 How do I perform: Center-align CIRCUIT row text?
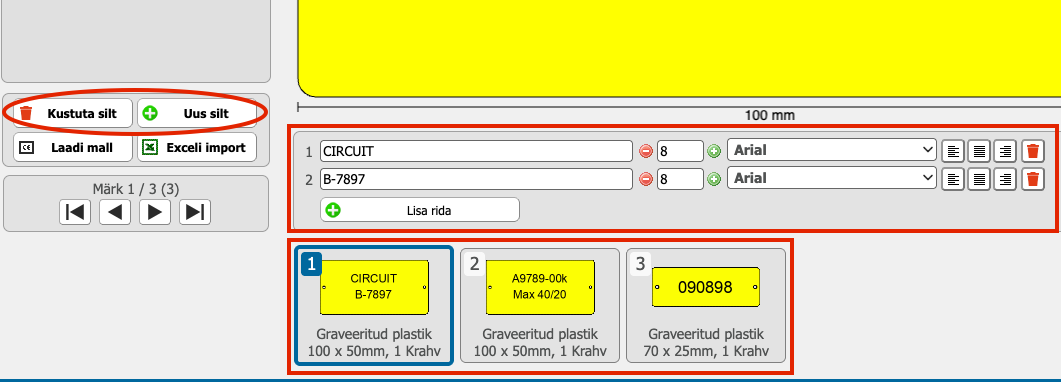click(979, 151)
